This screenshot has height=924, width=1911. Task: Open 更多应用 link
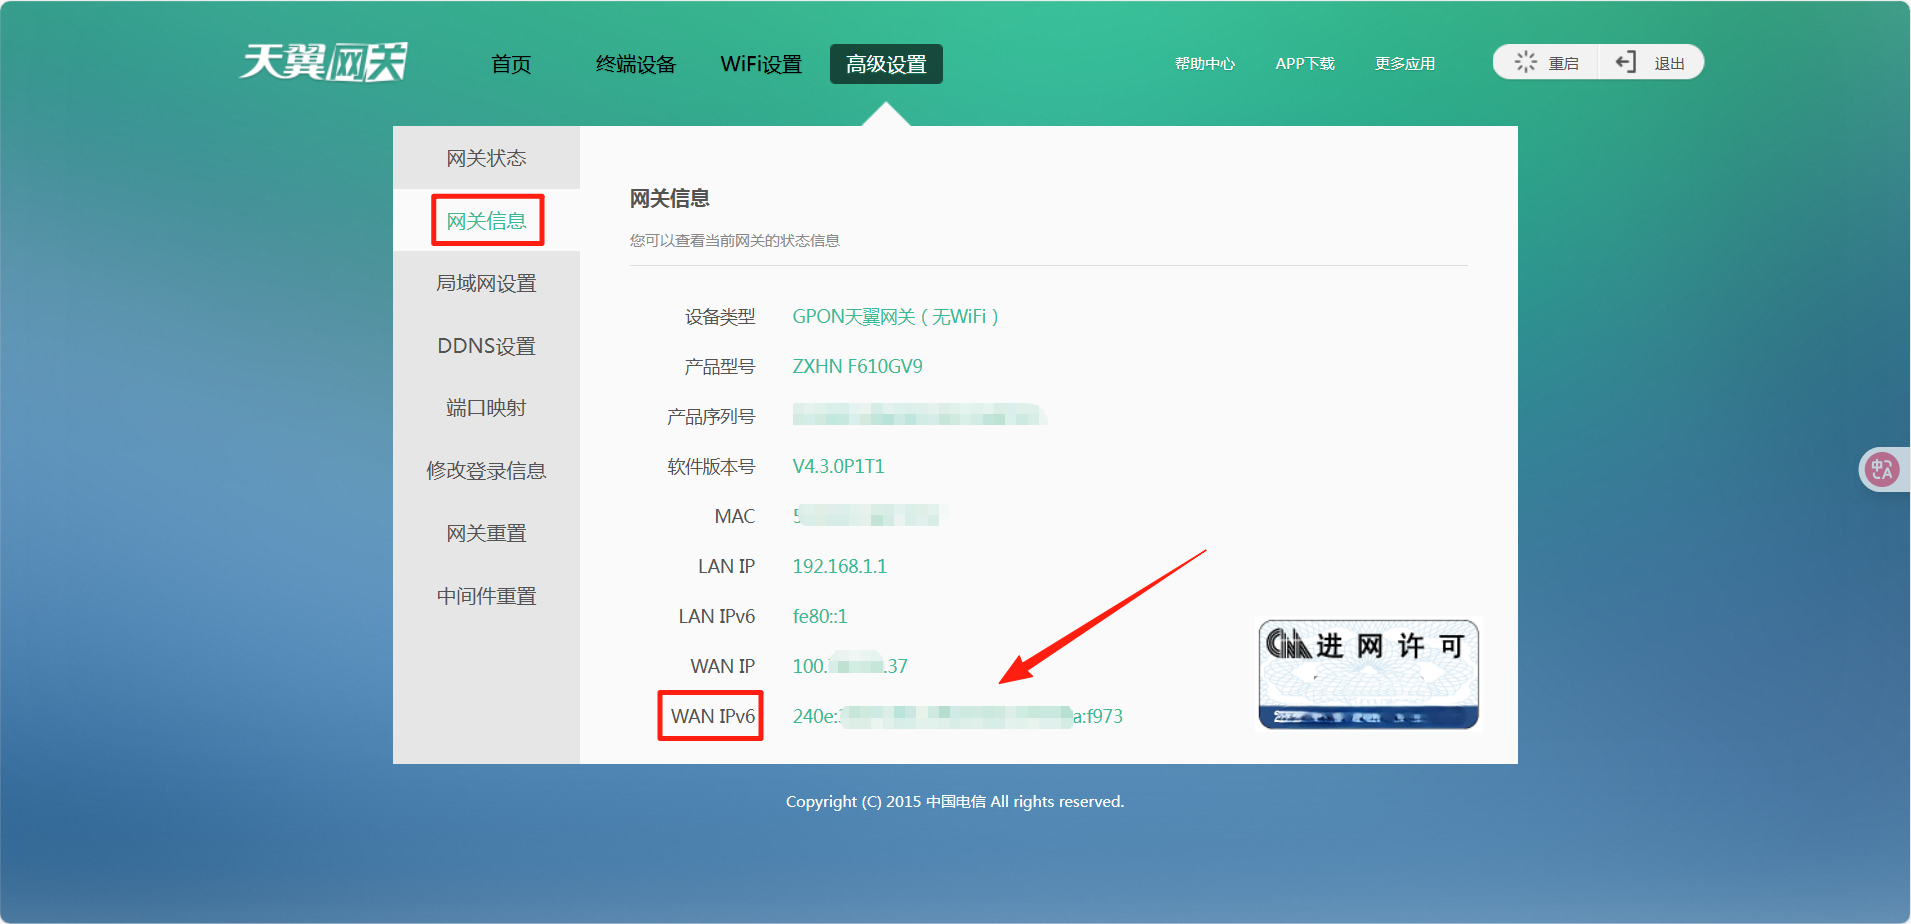(1405, 63)
